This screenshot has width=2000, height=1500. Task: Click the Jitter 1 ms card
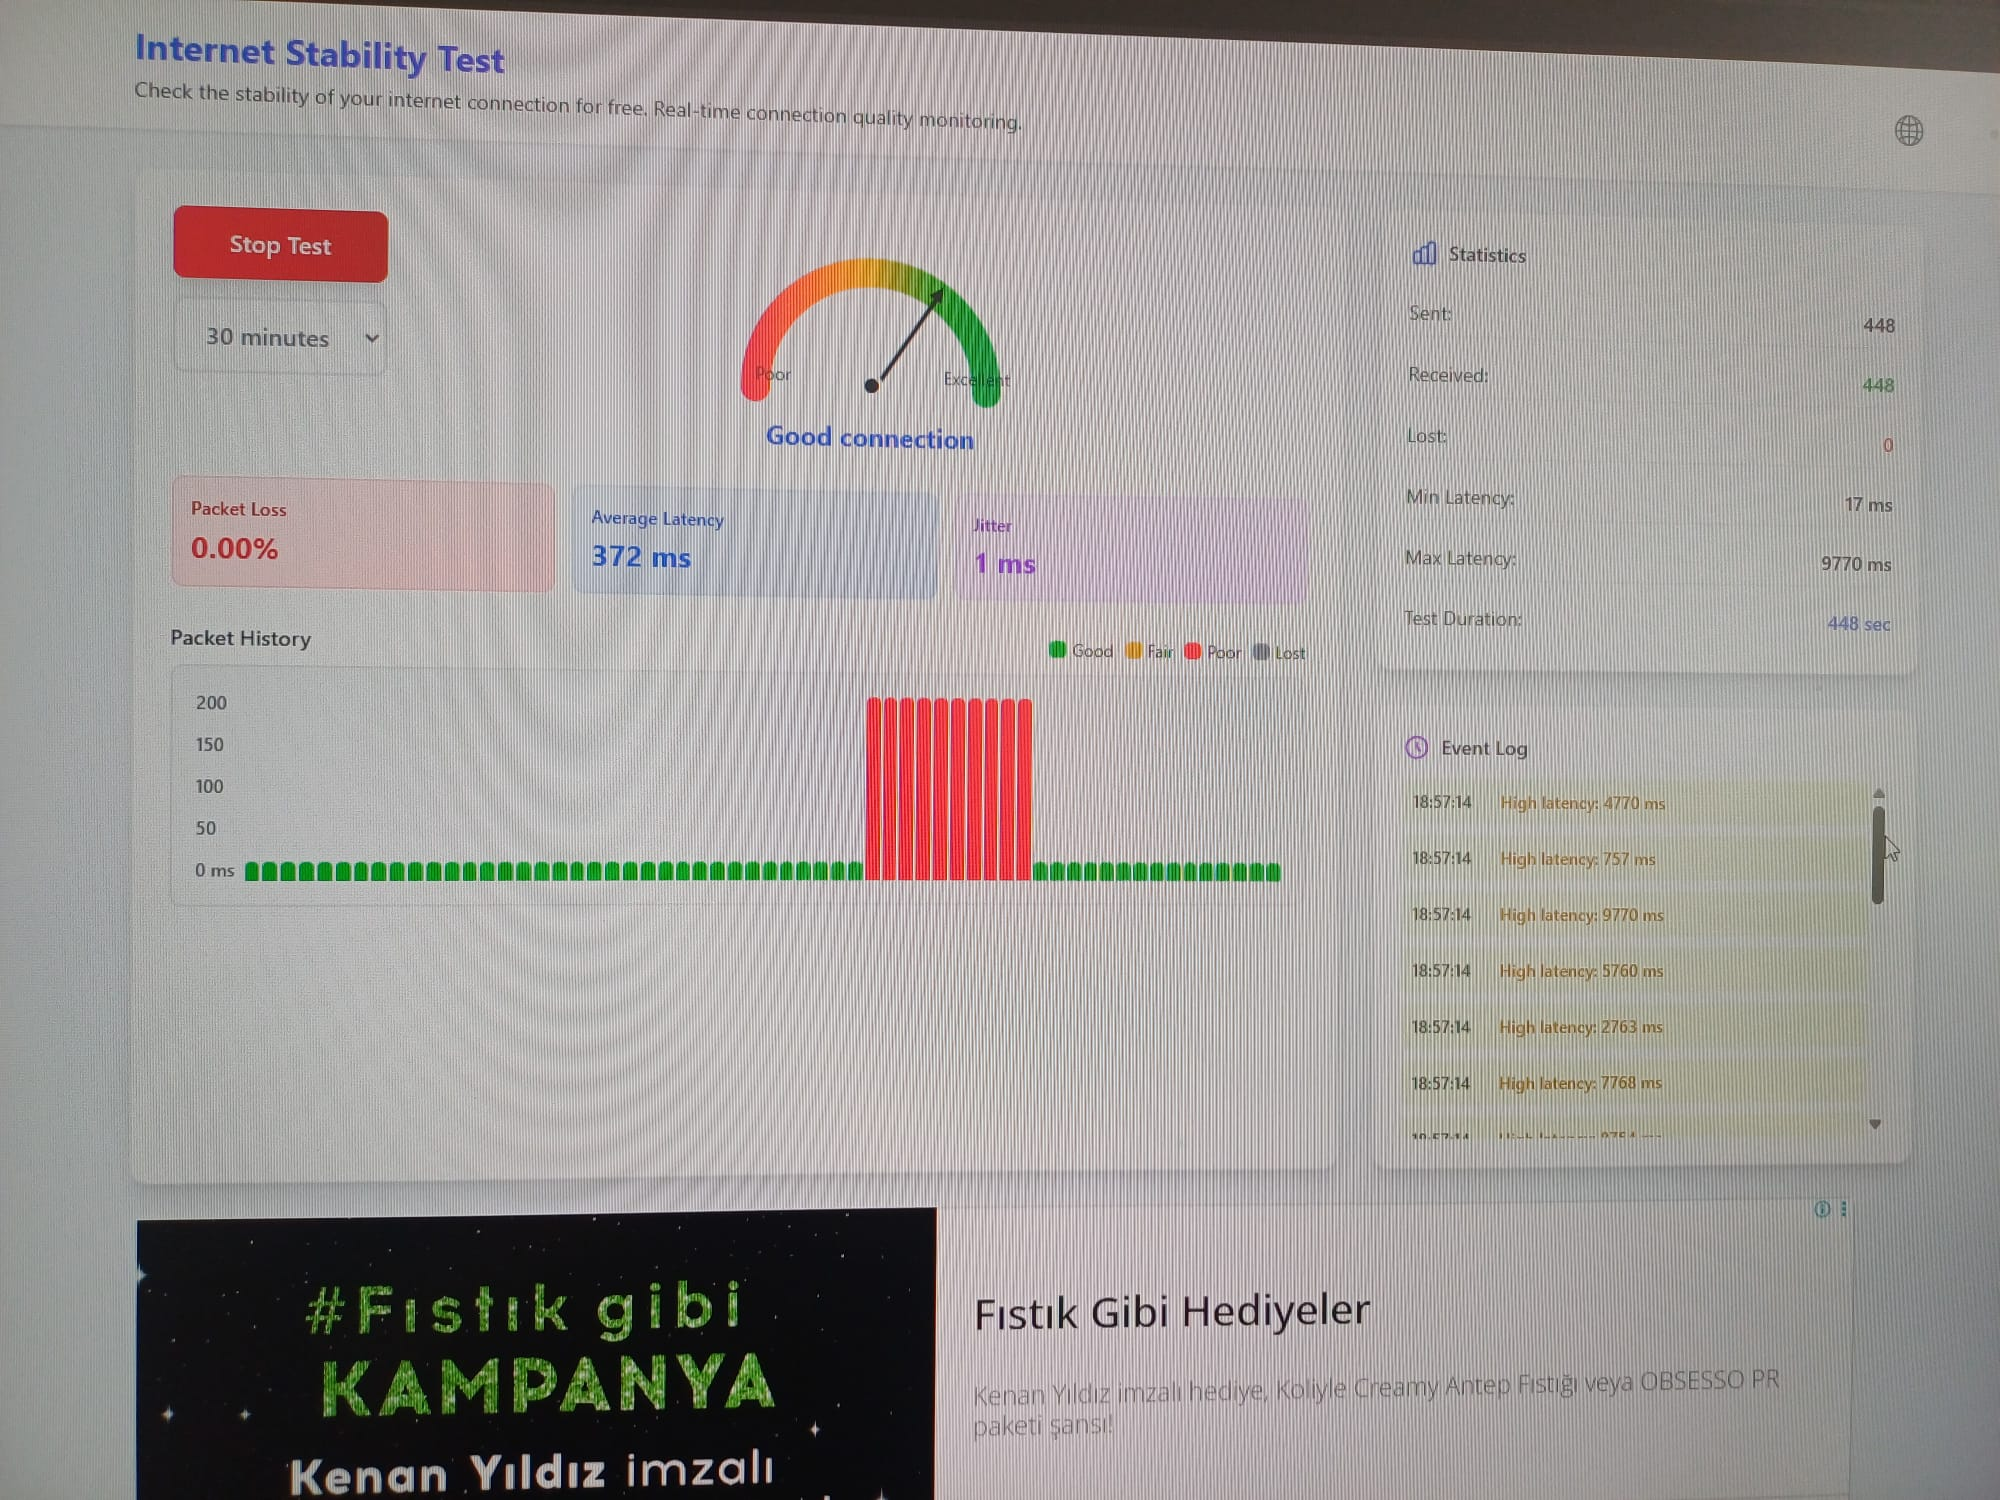(x=1131, y=549)
